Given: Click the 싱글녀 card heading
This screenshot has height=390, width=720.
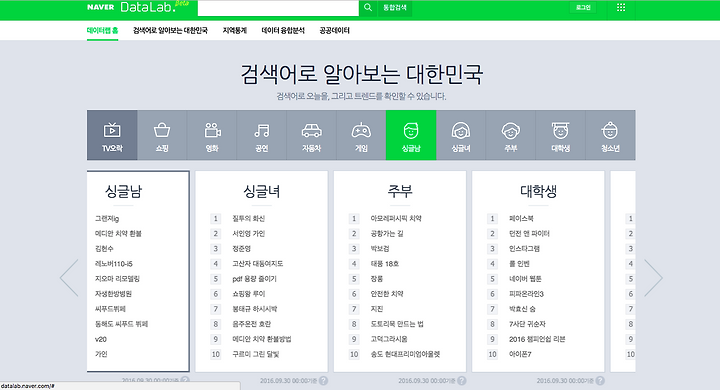Looking at the screenshot, I should [262, 191].
